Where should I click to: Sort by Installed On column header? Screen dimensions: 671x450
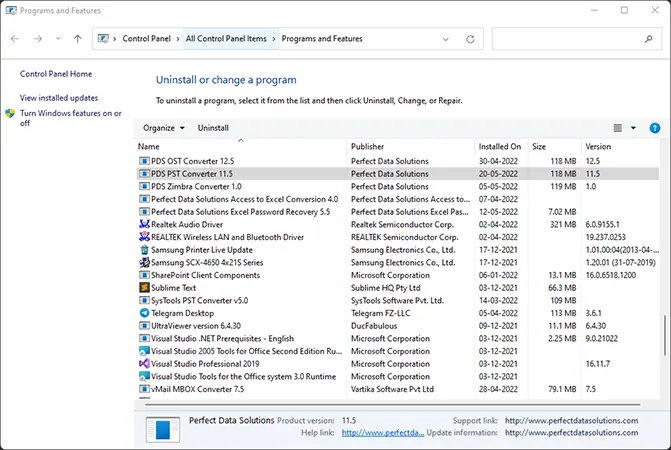(500, 147)
